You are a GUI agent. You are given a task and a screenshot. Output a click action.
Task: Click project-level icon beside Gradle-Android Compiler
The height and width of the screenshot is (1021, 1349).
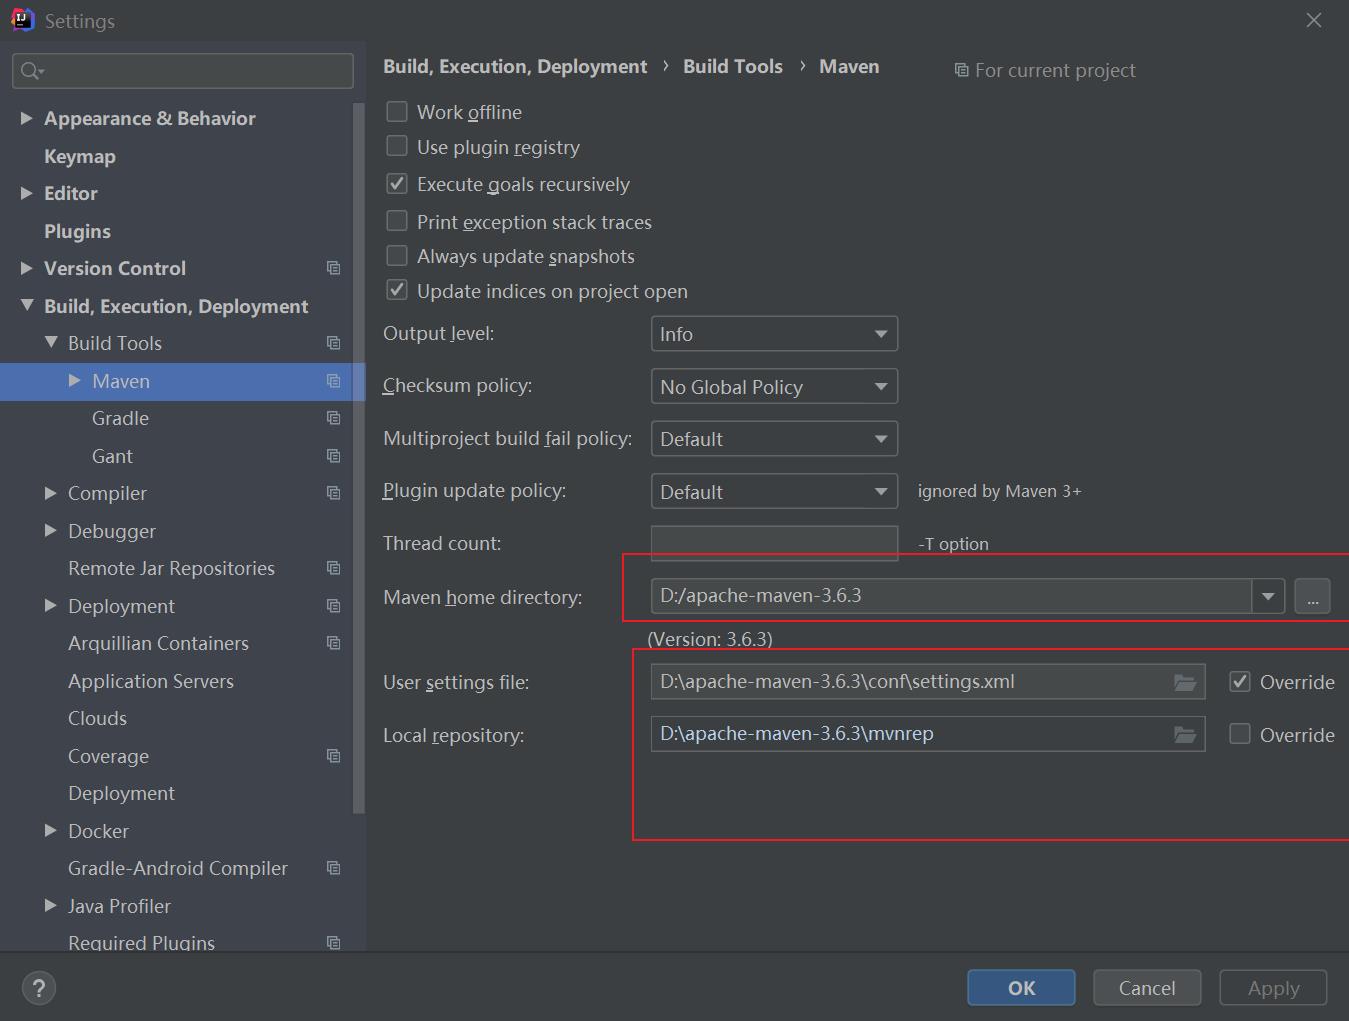pyautogui.click(x=334, y=868)
